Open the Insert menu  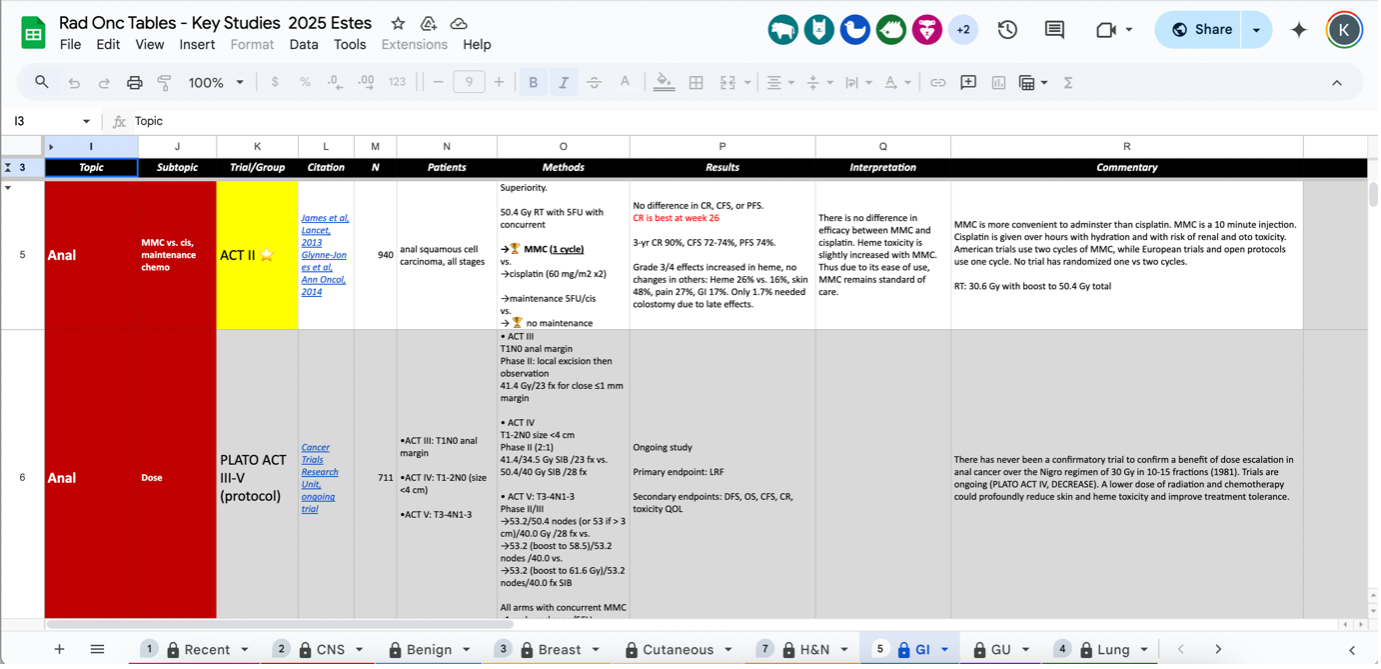tap(197, 44)
